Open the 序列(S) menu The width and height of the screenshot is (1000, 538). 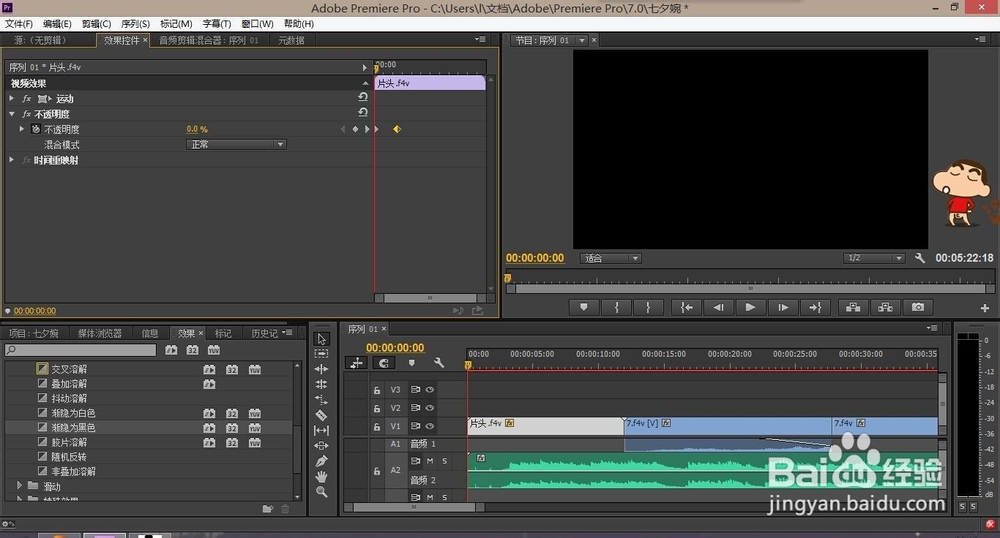(135, 24)
